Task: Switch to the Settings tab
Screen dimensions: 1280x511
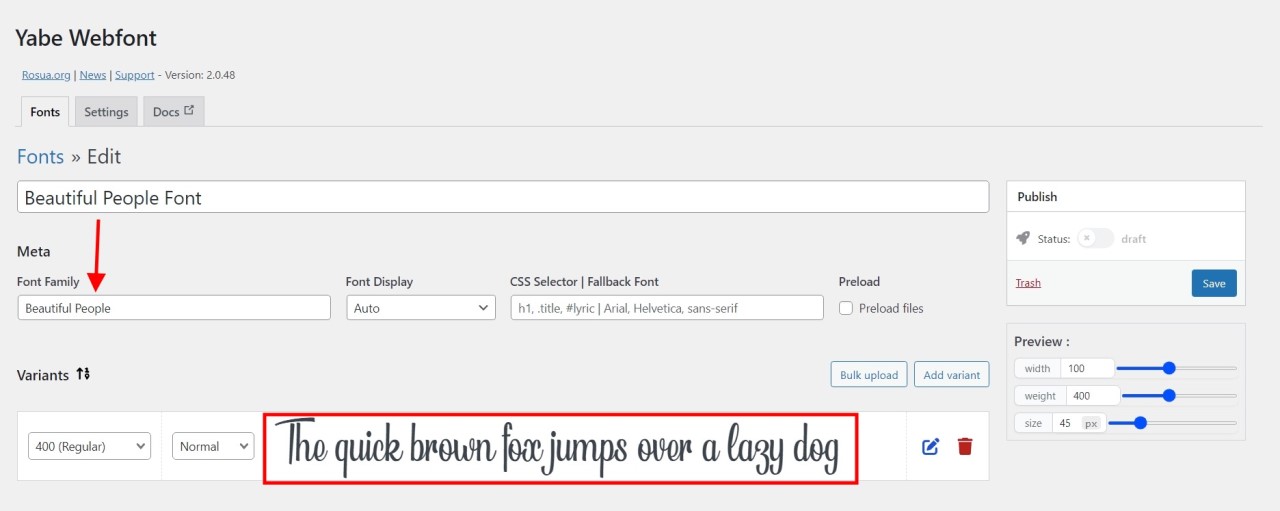Action: [x=106, y=112]
